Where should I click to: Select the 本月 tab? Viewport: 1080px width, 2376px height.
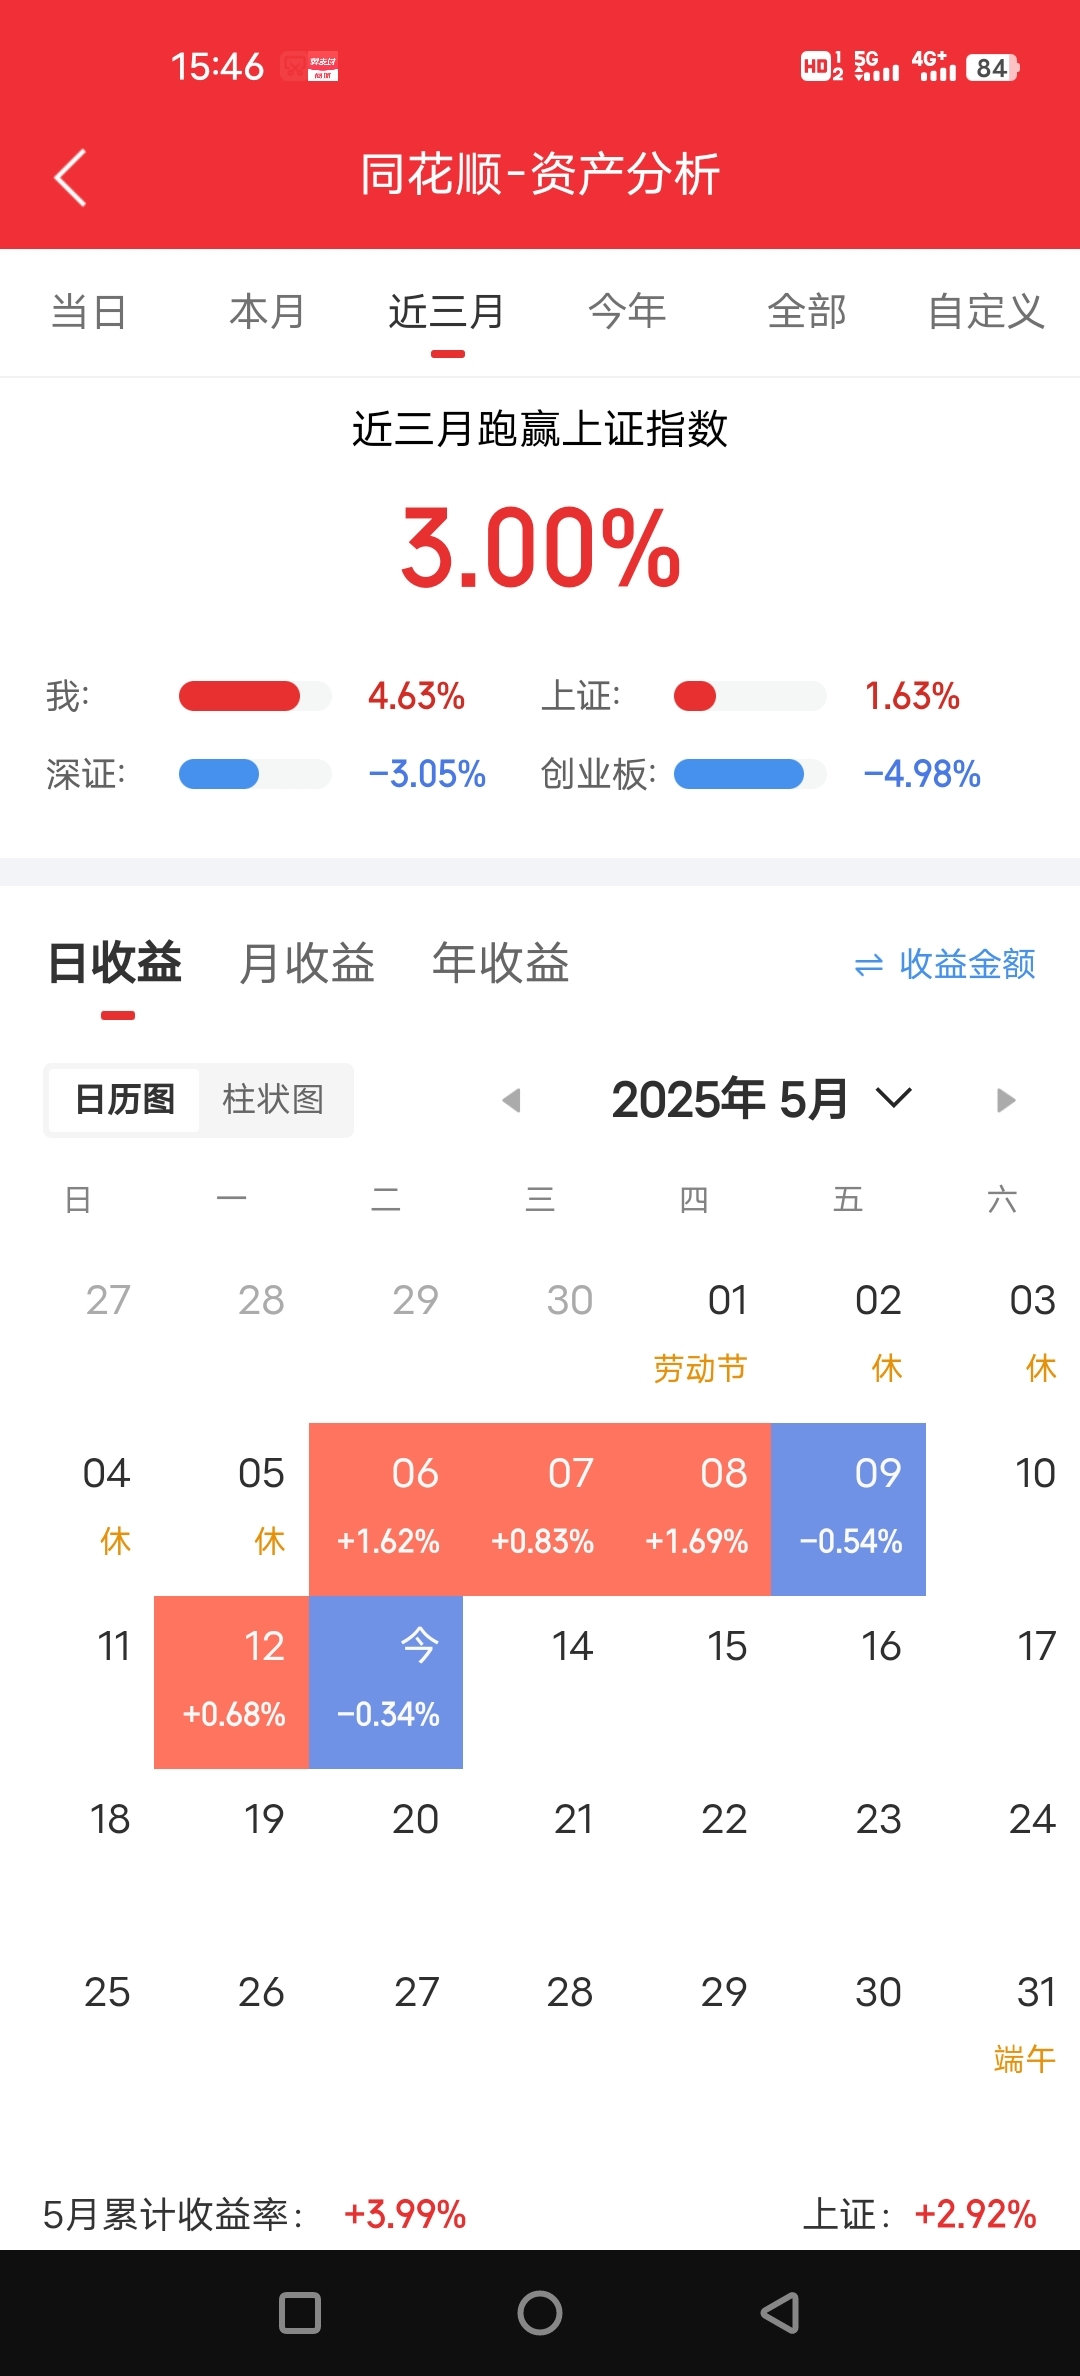(267, 312)
